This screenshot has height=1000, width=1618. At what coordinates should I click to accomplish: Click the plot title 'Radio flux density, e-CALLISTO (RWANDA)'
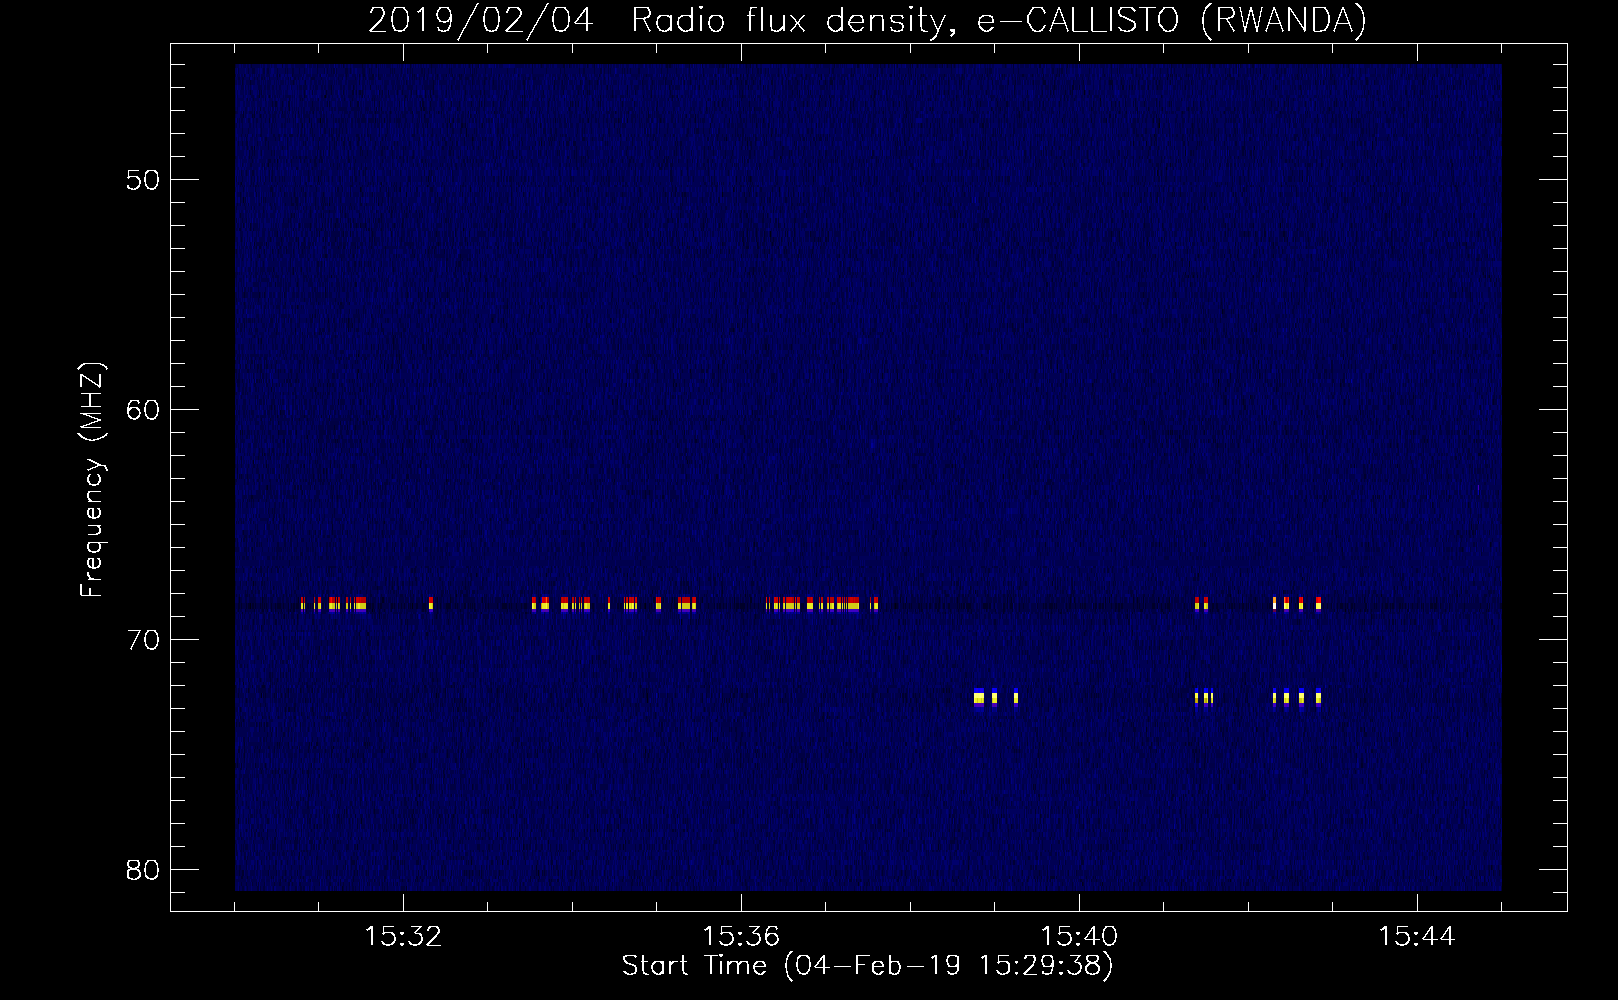click(x=999, y=20)
